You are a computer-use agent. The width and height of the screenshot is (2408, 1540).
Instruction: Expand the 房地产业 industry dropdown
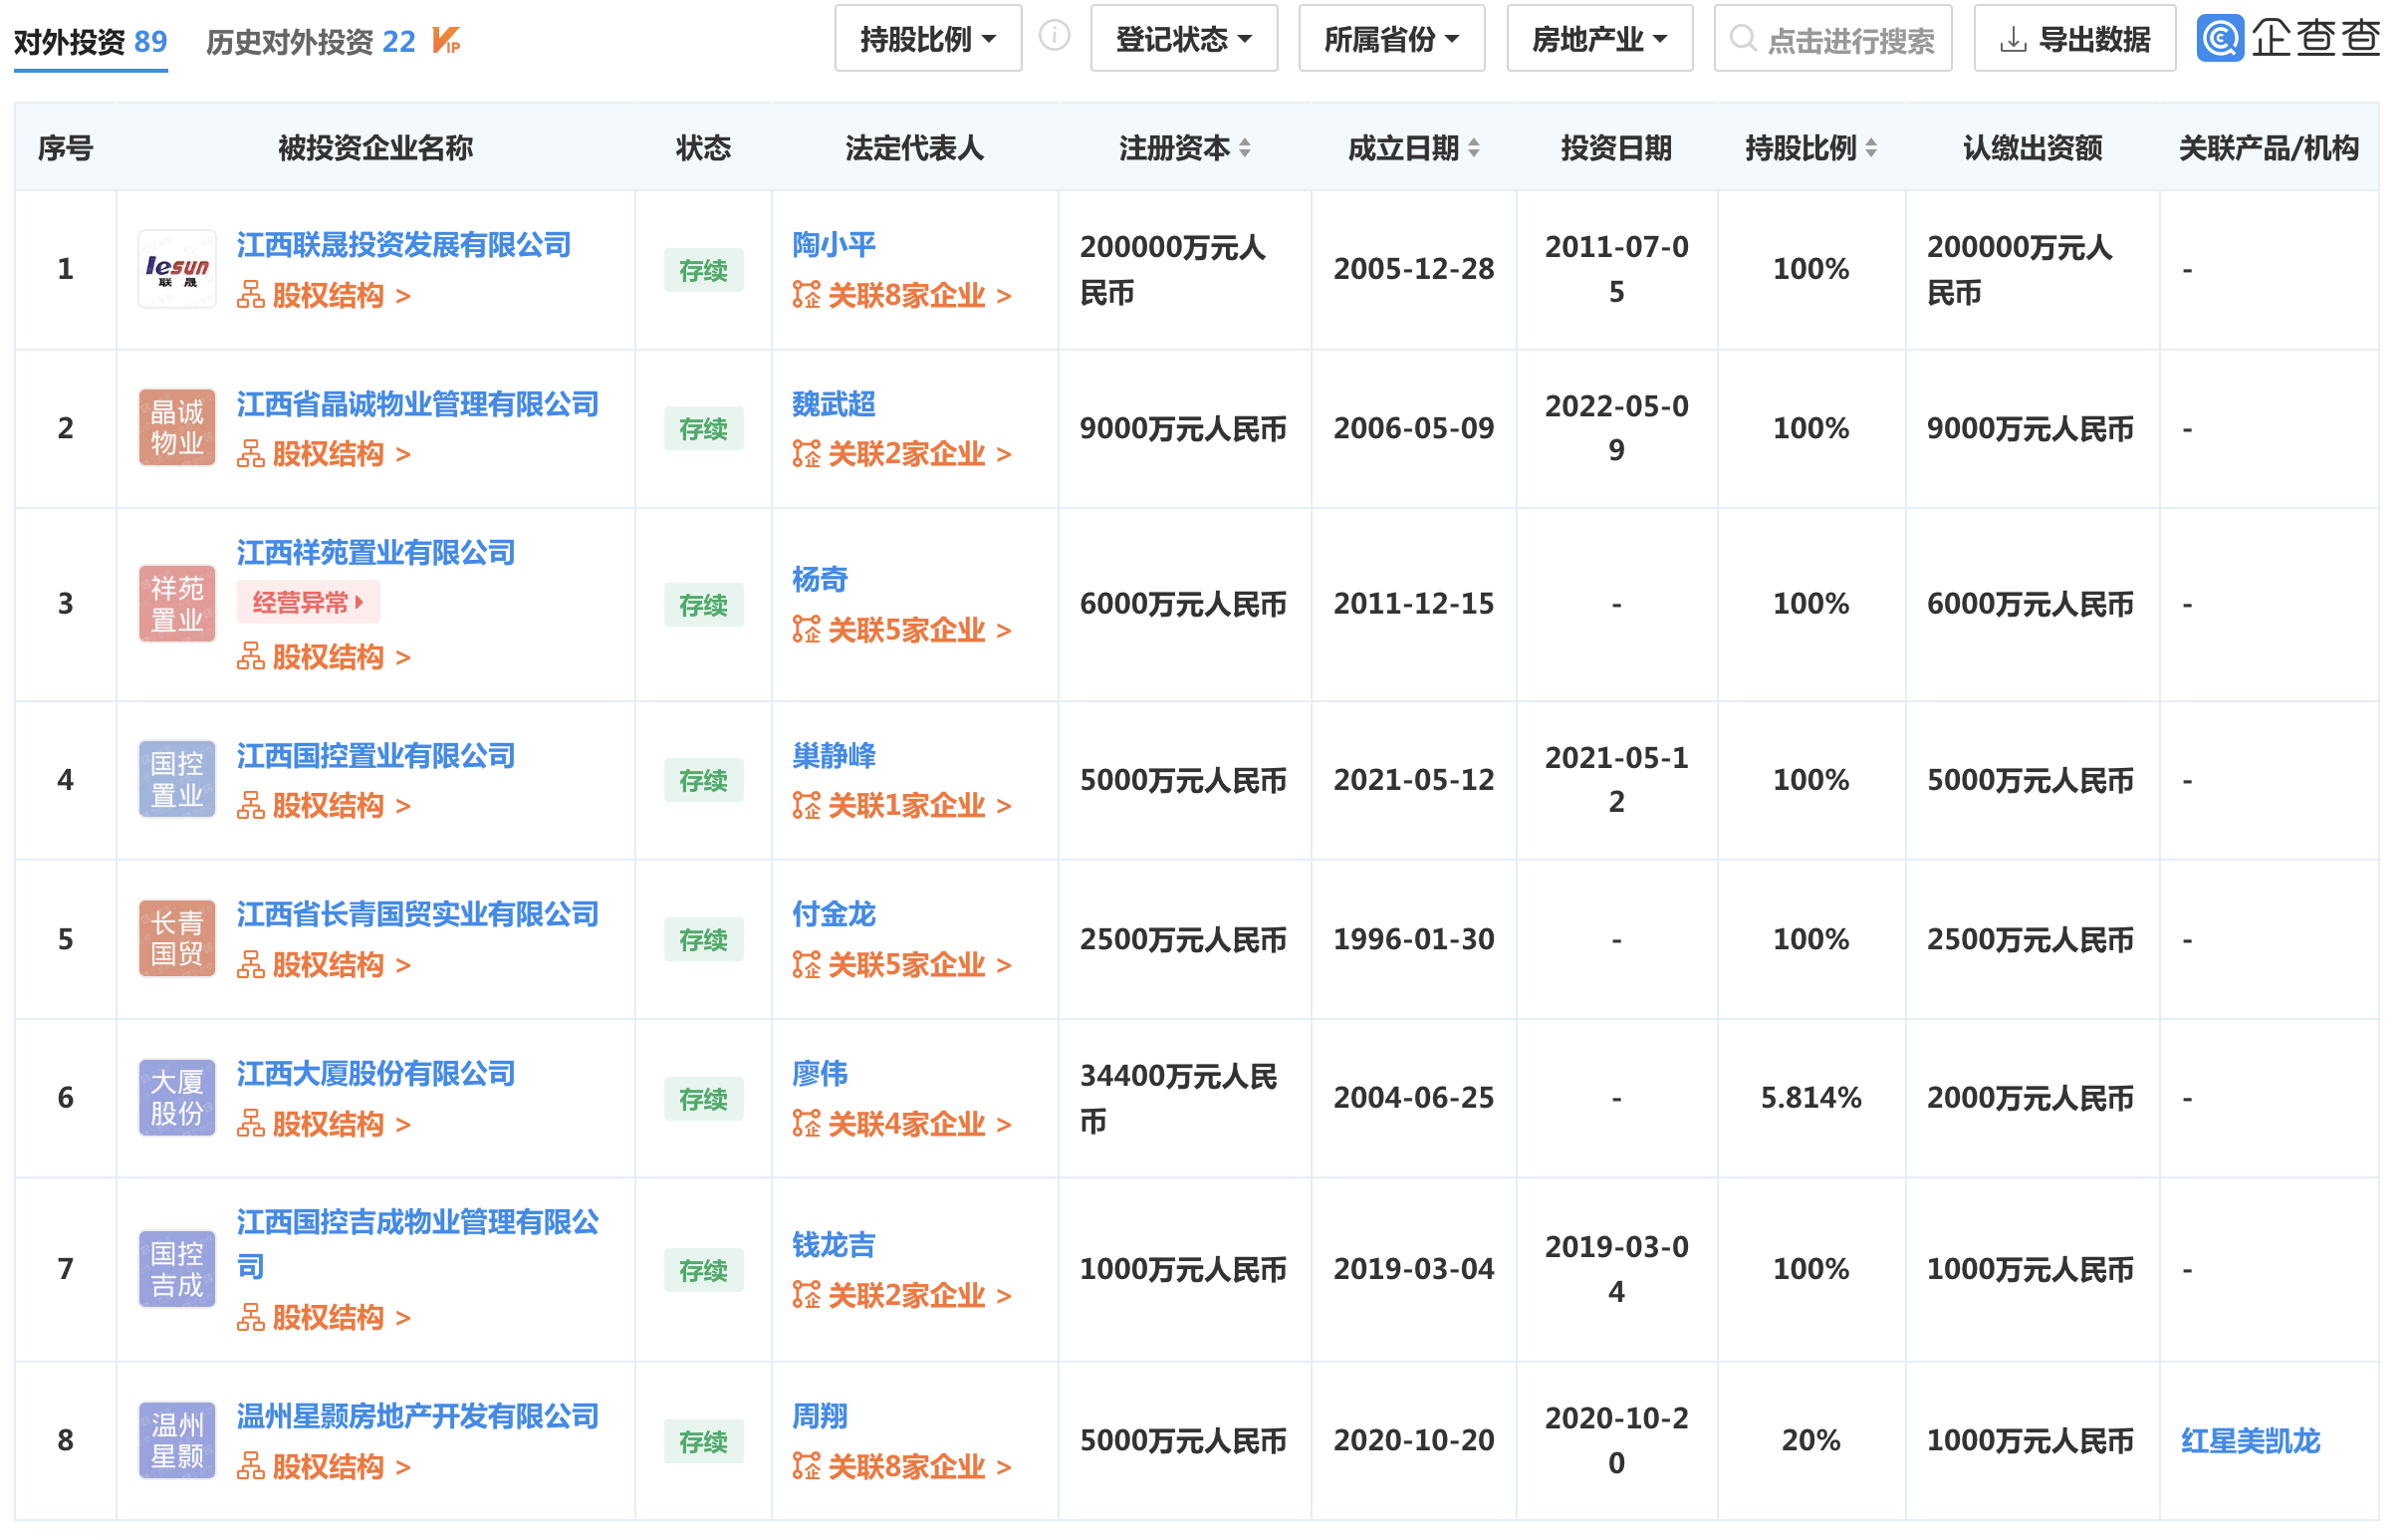pos(1600,39)
